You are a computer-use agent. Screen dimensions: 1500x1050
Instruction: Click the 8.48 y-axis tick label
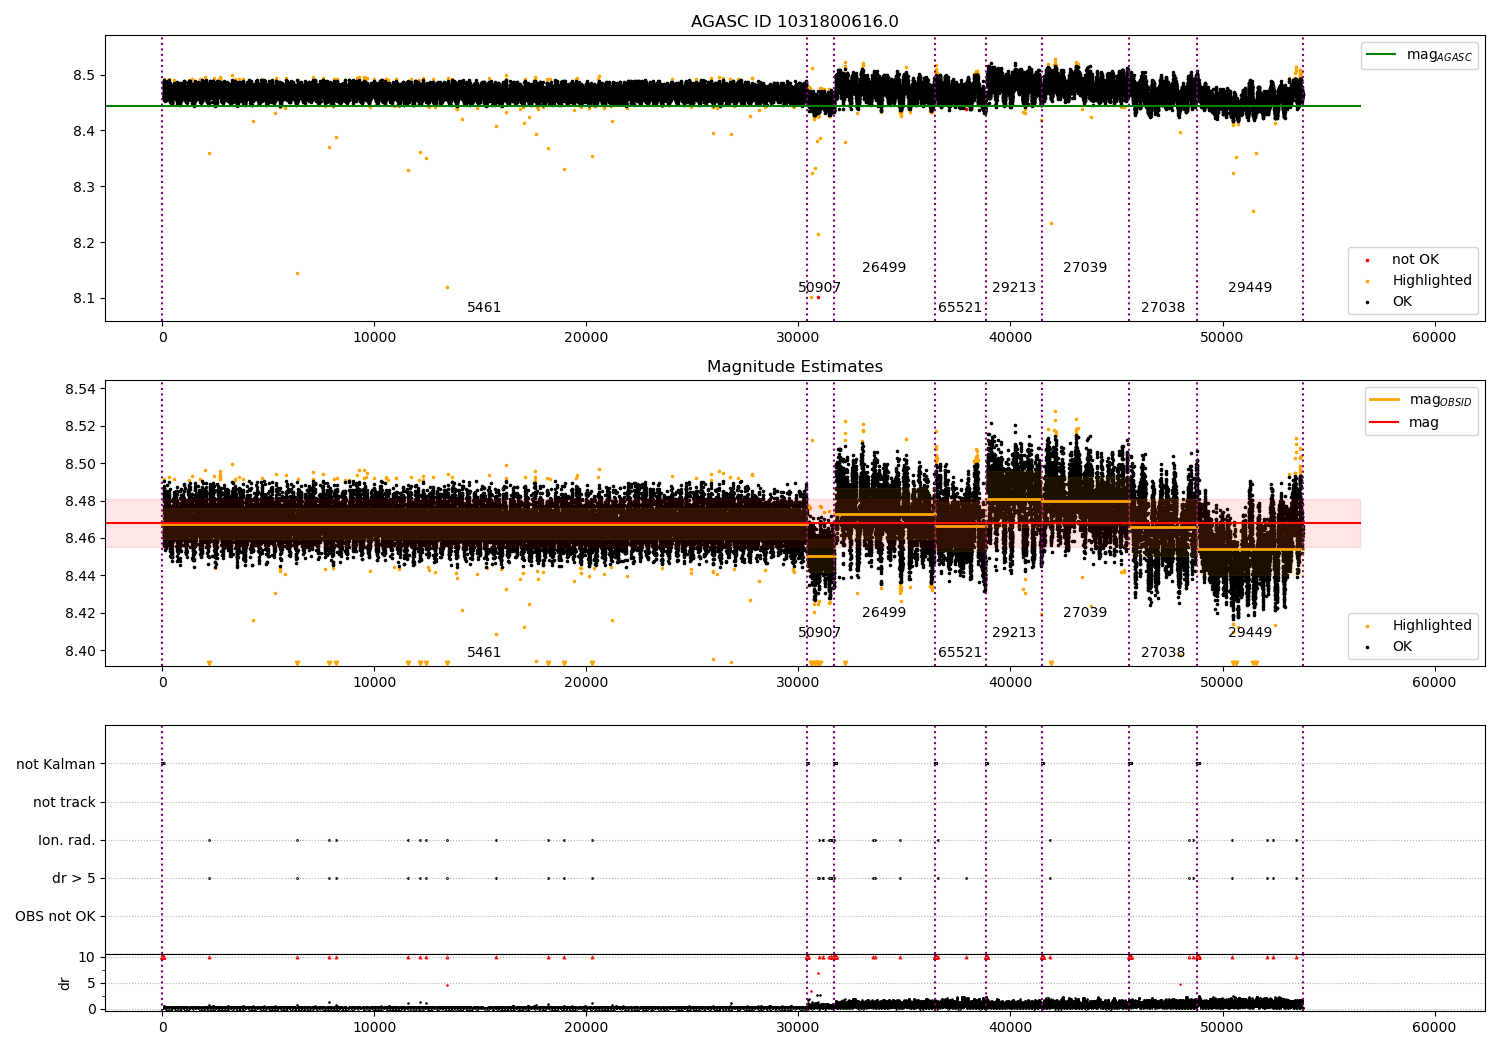pyautogui.click(x=80, y=501)
